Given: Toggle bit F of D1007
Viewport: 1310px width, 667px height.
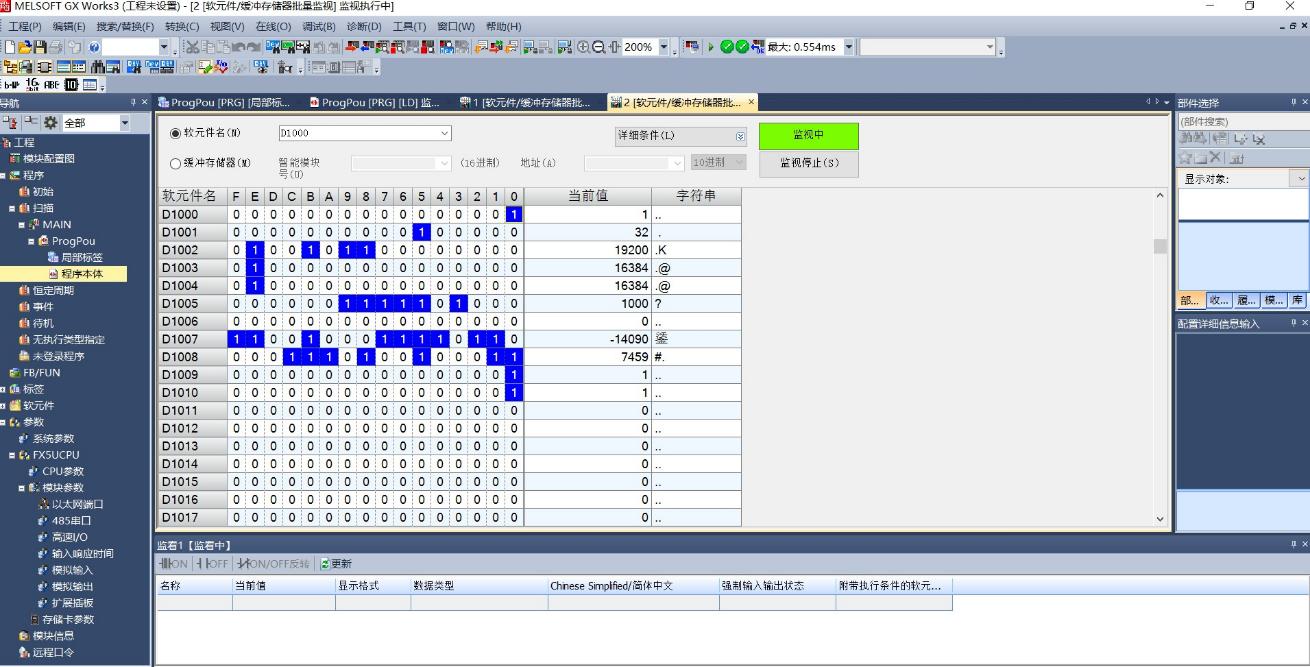Looking at the screenshot, I should pos(236,339).
